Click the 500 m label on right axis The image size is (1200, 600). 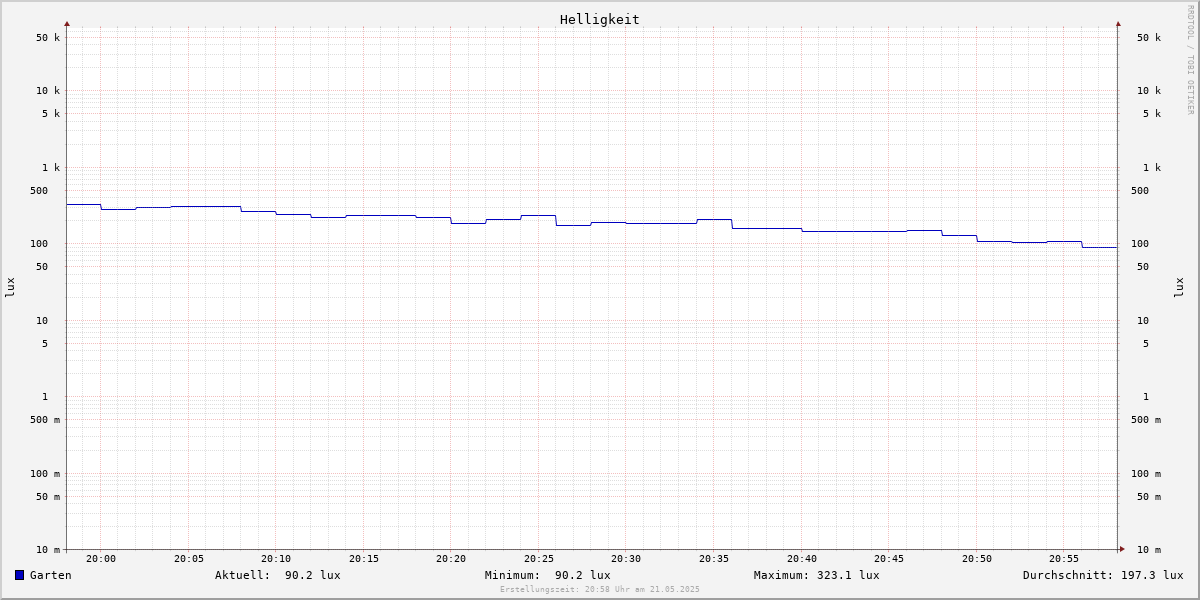click(1146, 420)
